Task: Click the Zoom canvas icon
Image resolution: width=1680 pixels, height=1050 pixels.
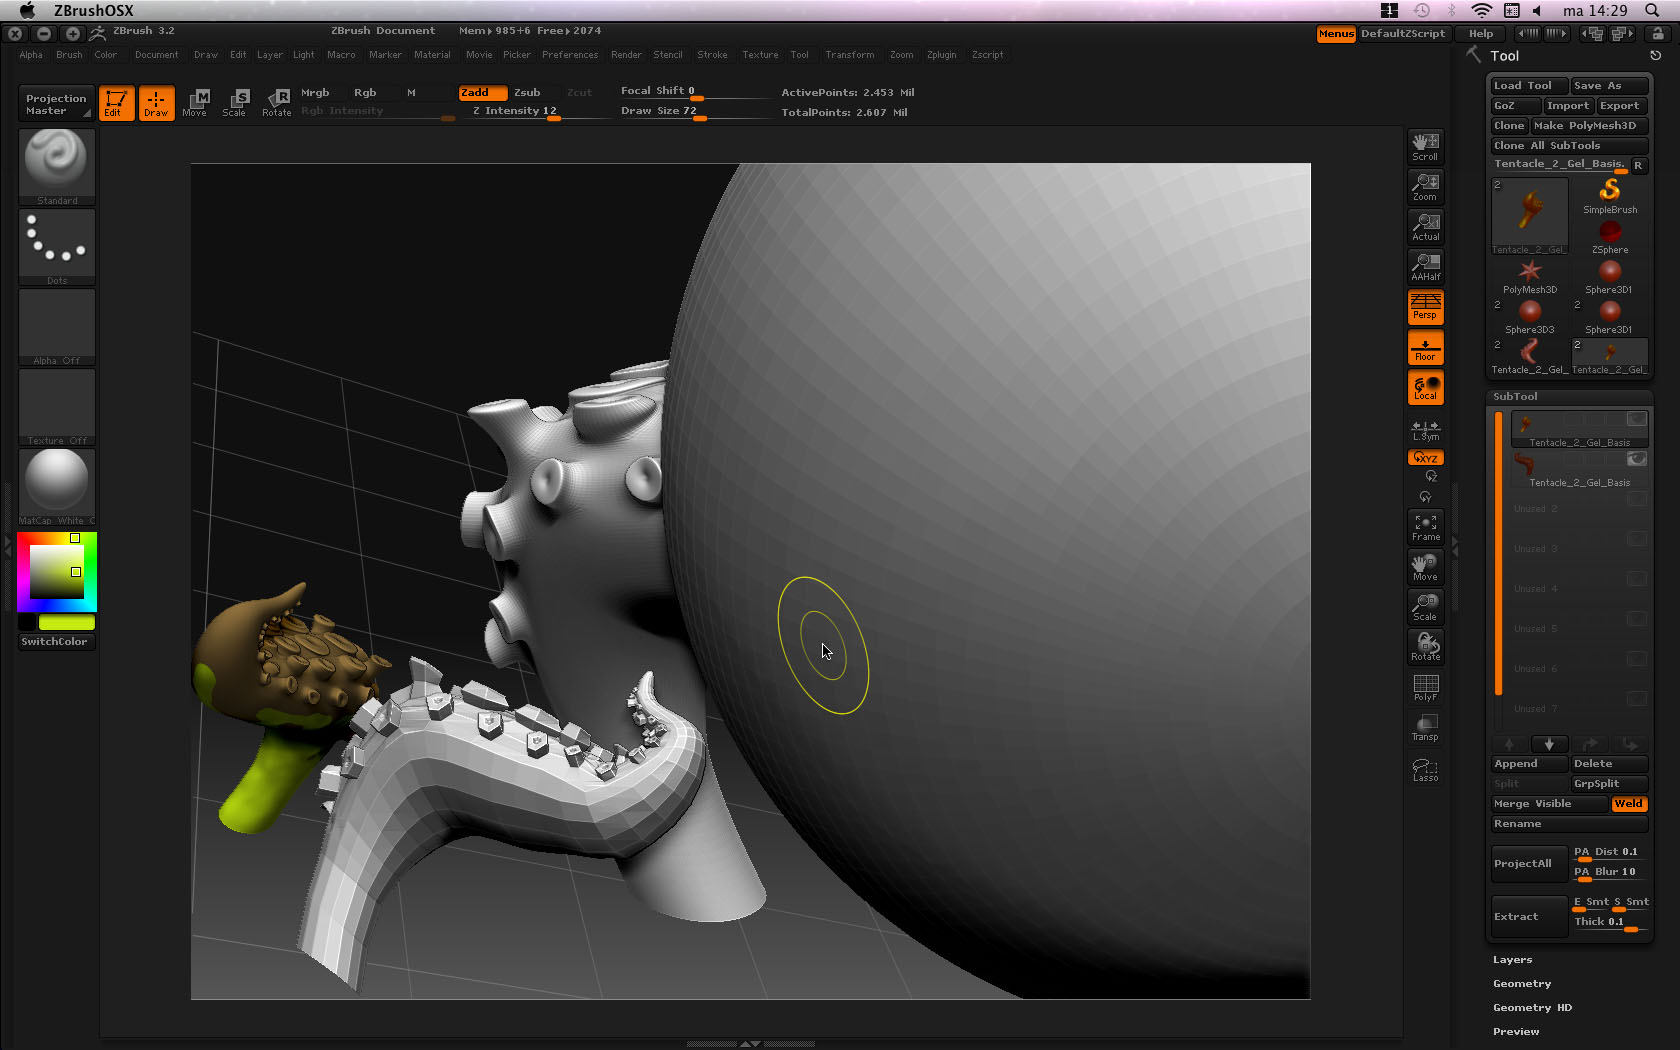Action: pyautogui.click(x=1425, y=187)
